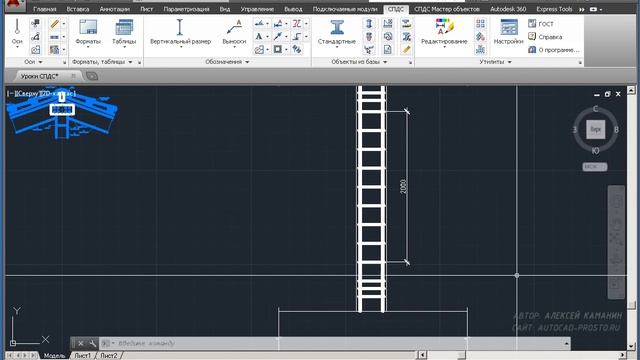
Task: Switch to the Лист1 layout tab
Action: point(82,356)
